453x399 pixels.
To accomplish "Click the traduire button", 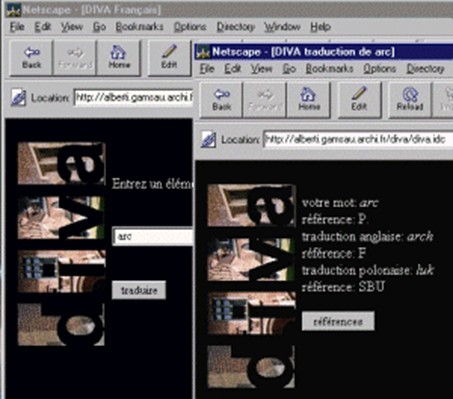I will click(x=139, y=290).
